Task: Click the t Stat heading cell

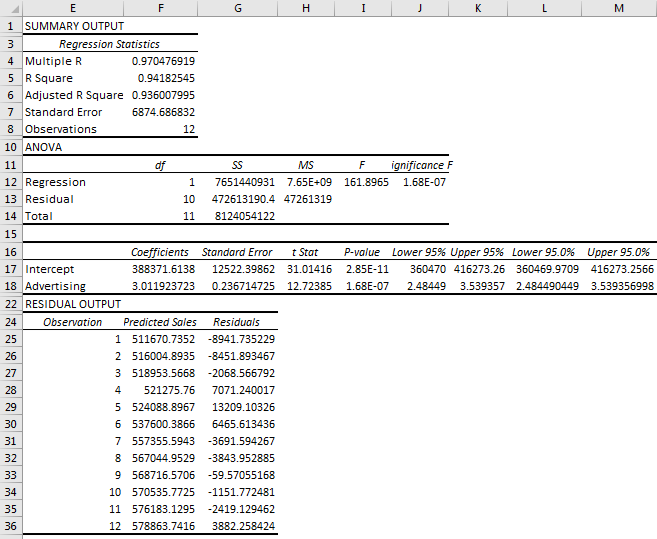Action: (305, 252)
